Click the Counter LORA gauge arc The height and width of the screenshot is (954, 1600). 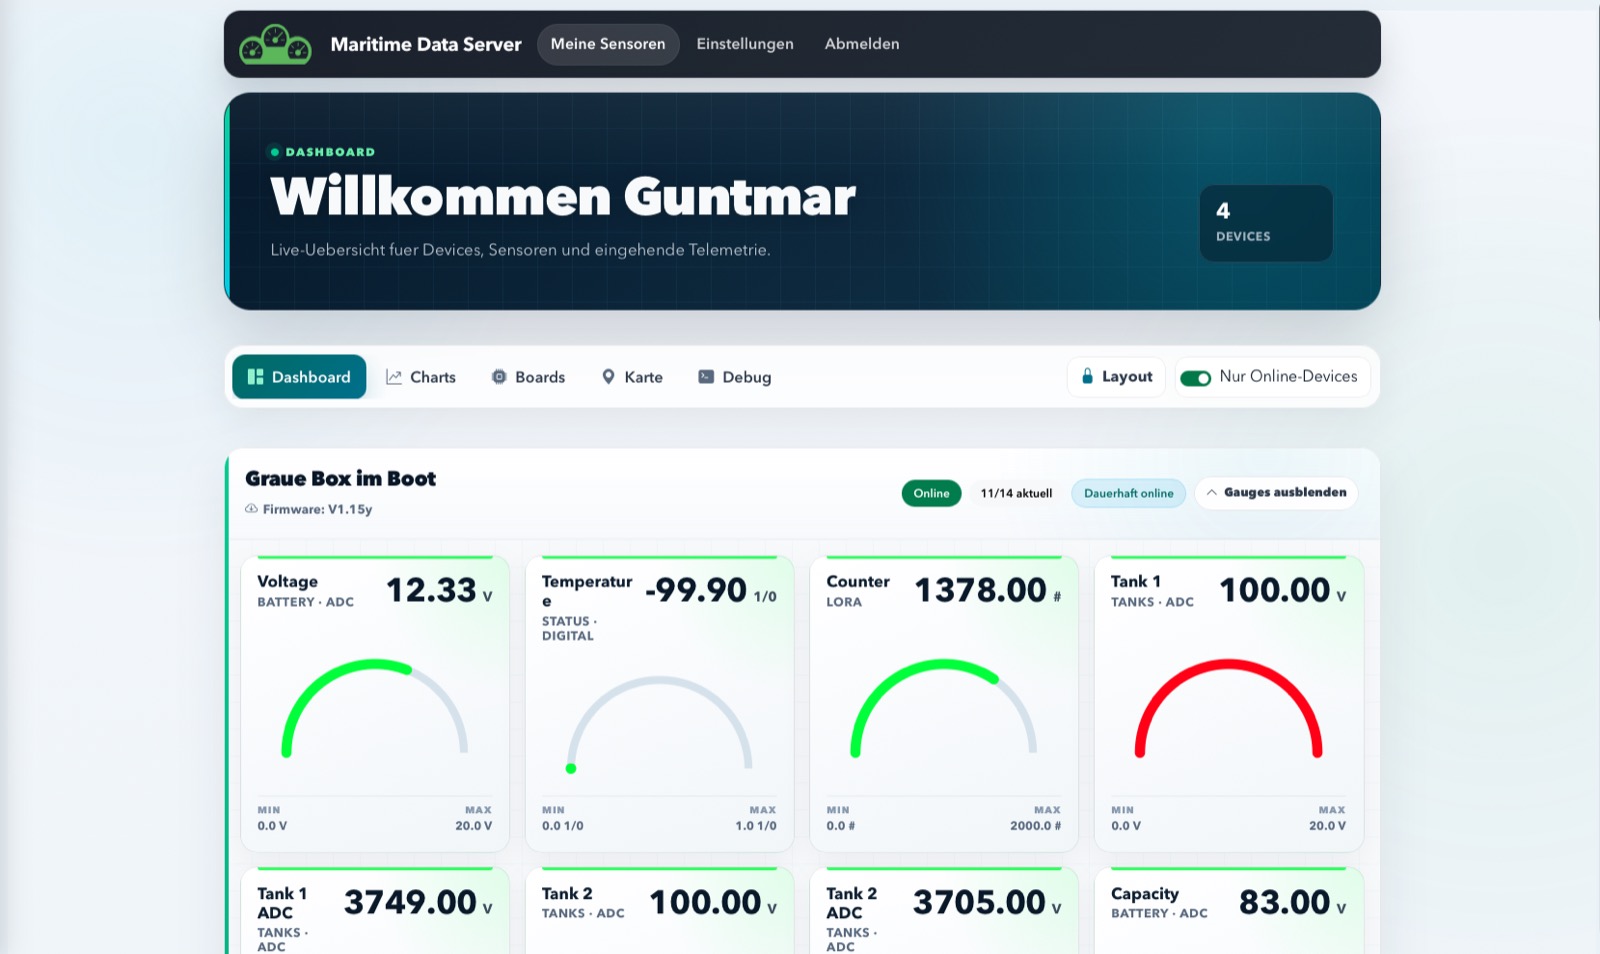pos(944,706)
